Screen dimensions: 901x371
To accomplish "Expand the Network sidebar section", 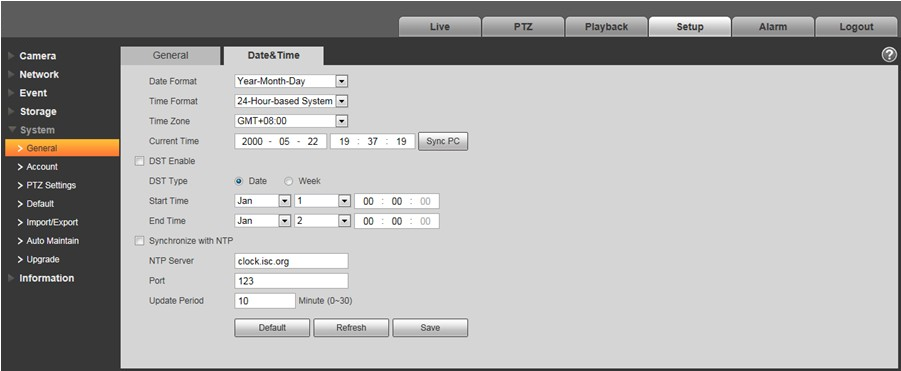I will pyautogui.click(x=38, y=74).
